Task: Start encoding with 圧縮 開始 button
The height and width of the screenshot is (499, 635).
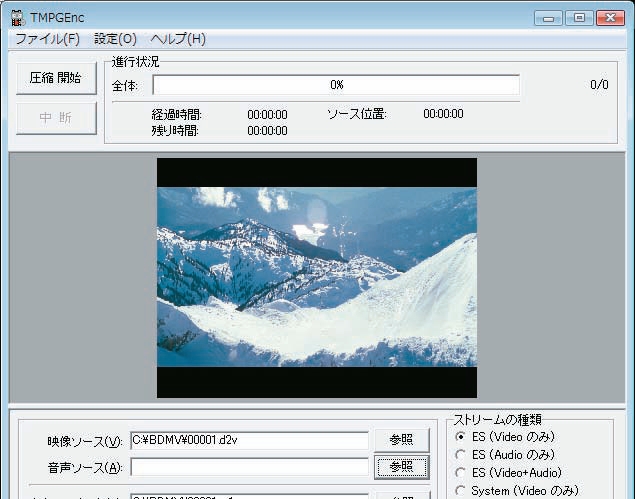Action: (56, 78)
